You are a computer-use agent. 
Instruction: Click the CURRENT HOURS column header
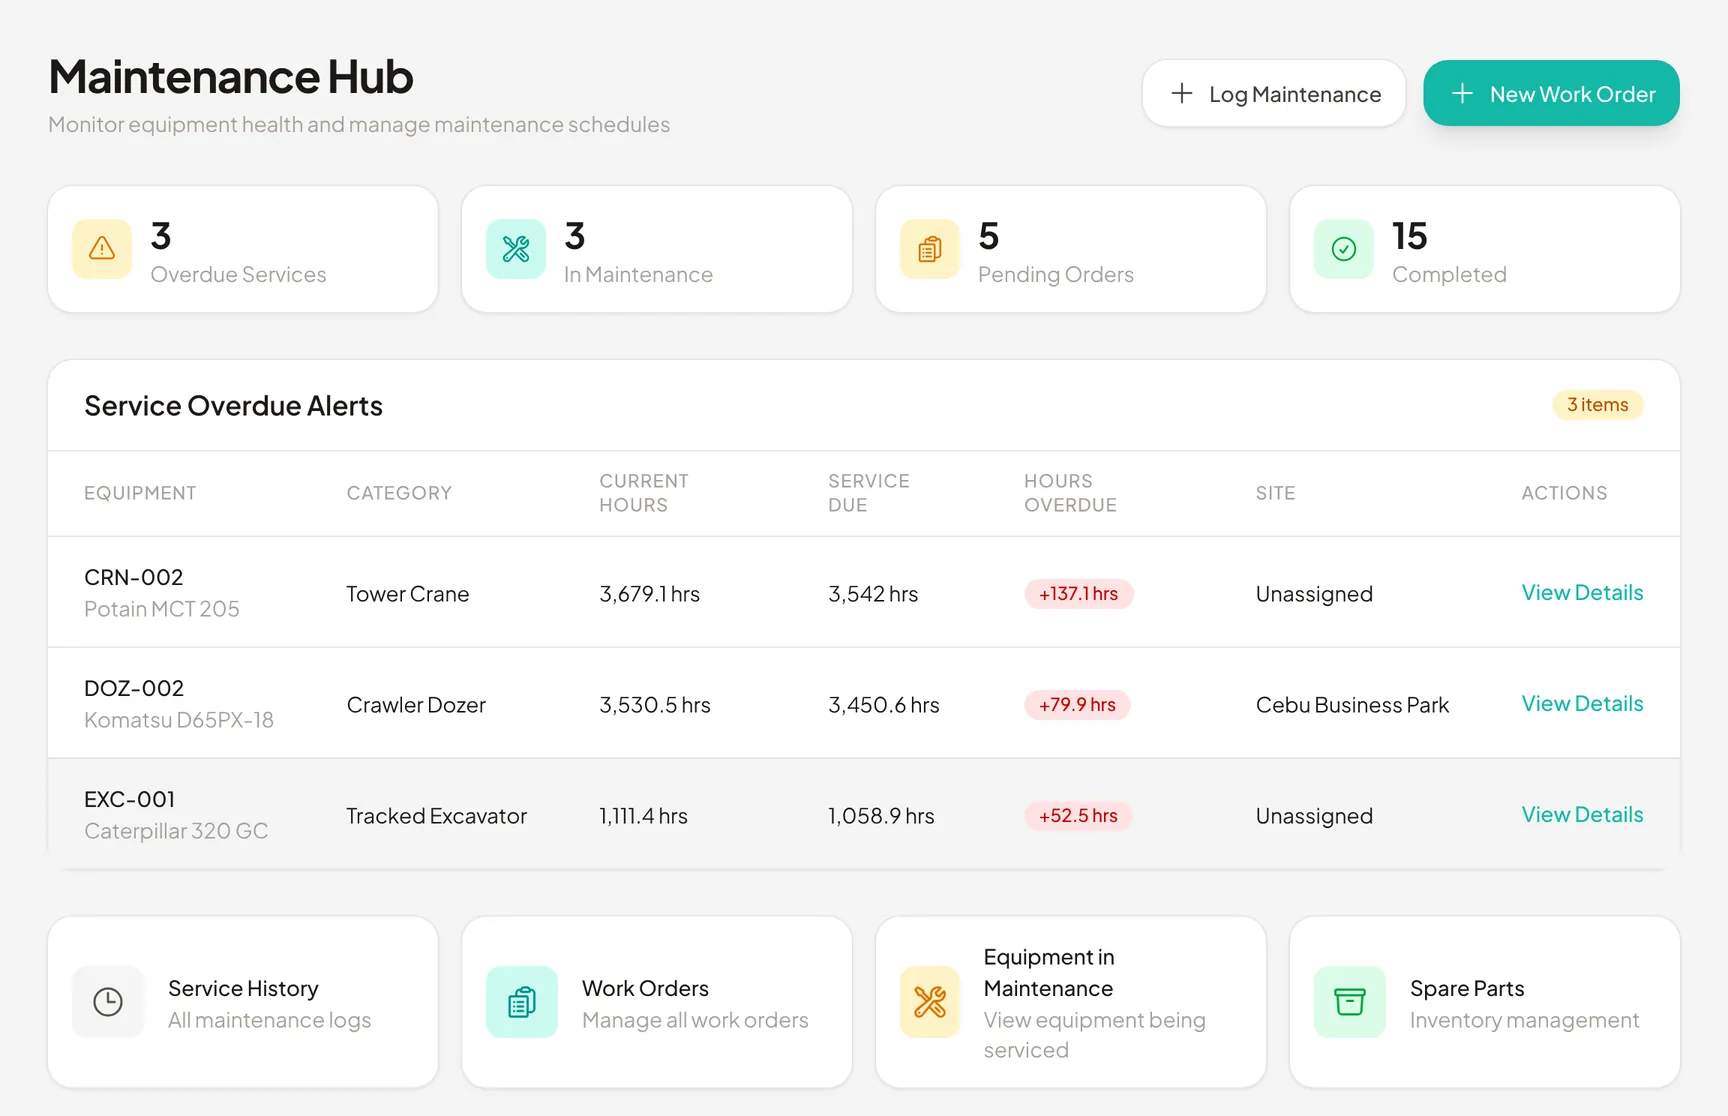644,493
